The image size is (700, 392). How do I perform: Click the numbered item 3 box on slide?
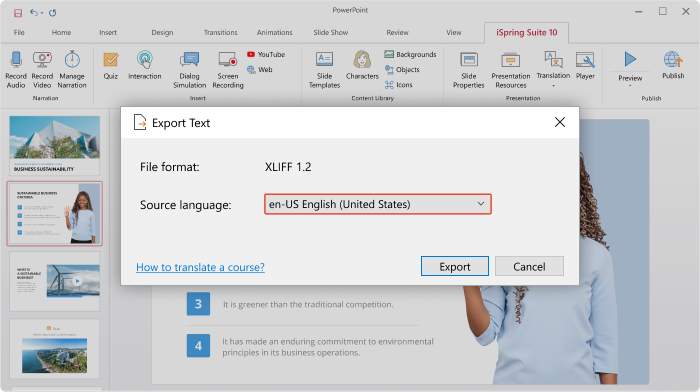(198, 304)
